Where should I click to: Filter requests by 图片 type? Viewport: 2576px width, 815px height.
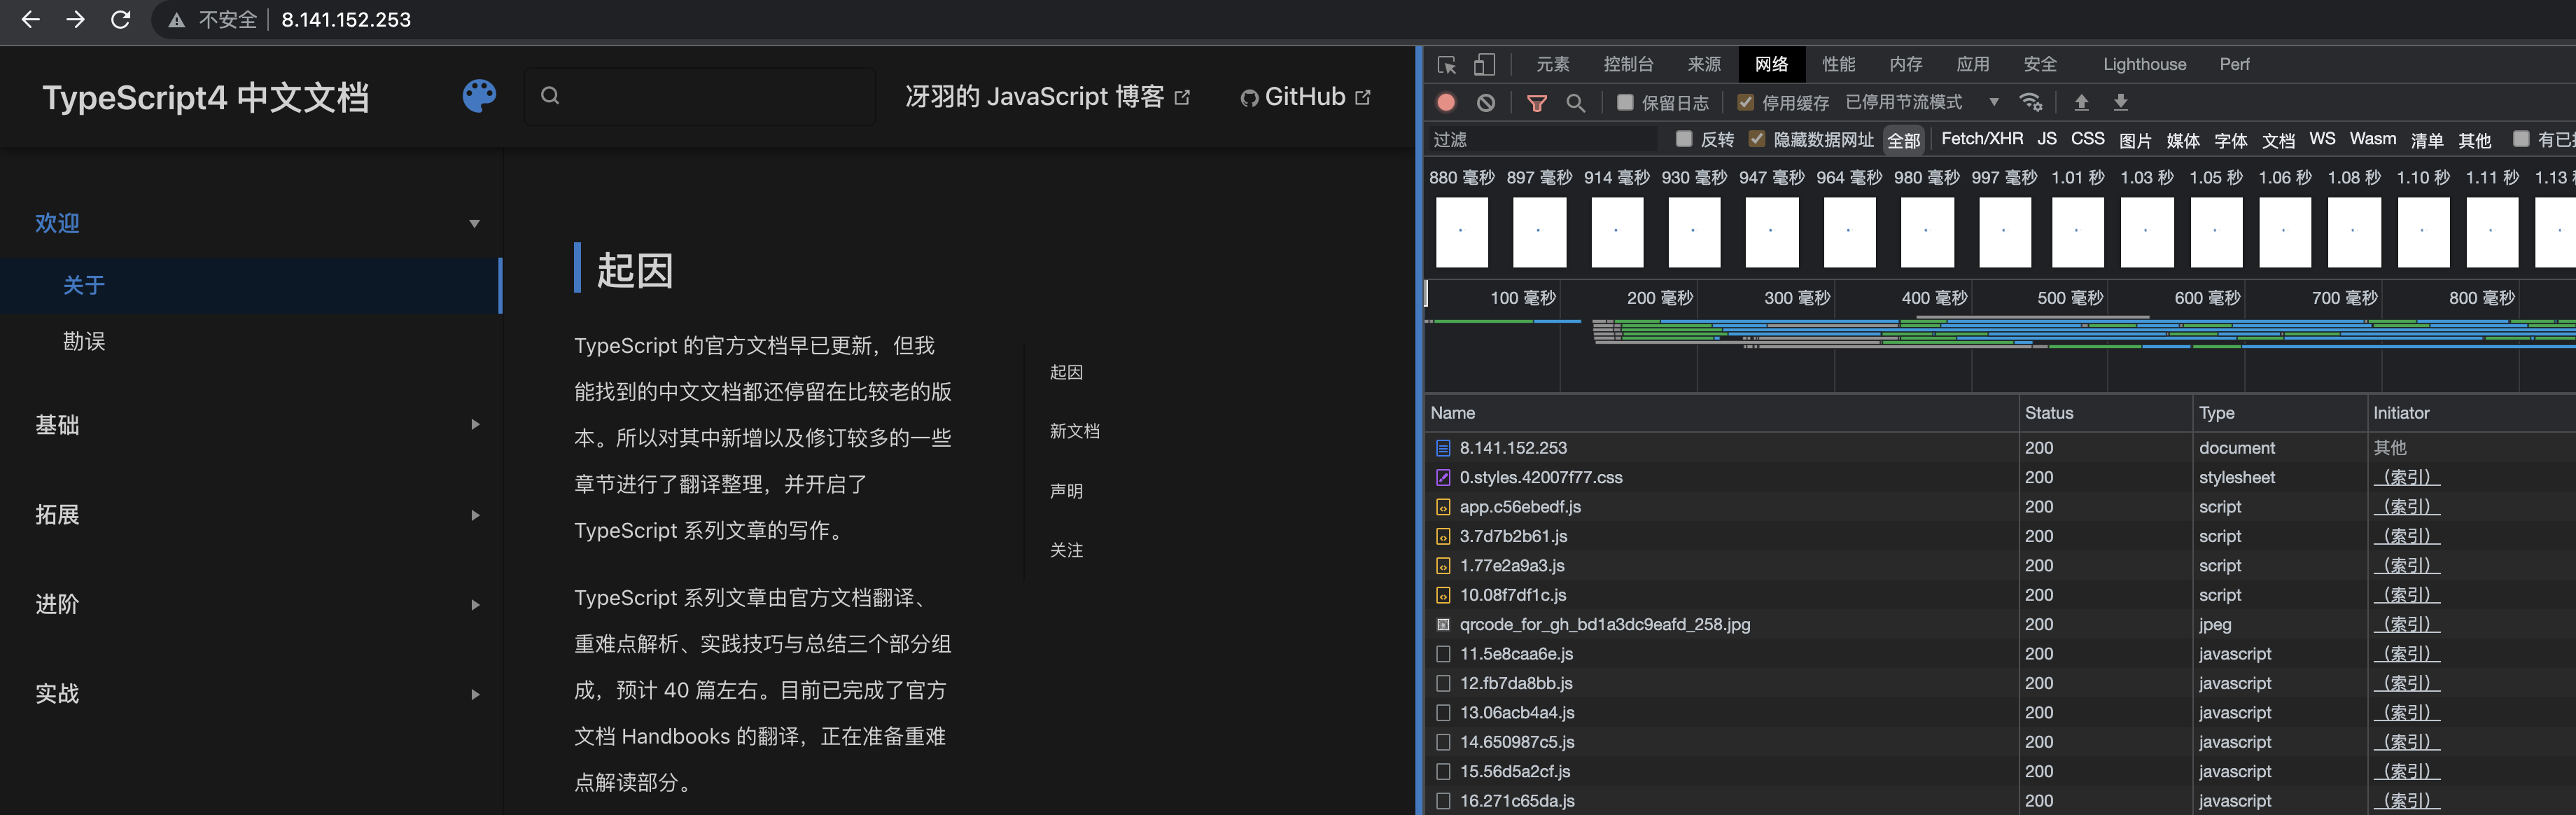click(x=2135, y=140)
